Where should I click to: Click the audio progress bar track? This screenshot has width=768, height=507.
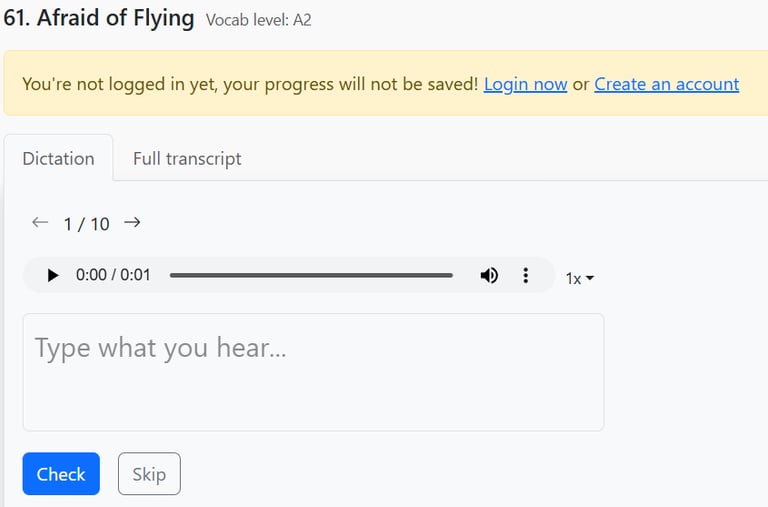pyautogui.click(x=311, y=275)
